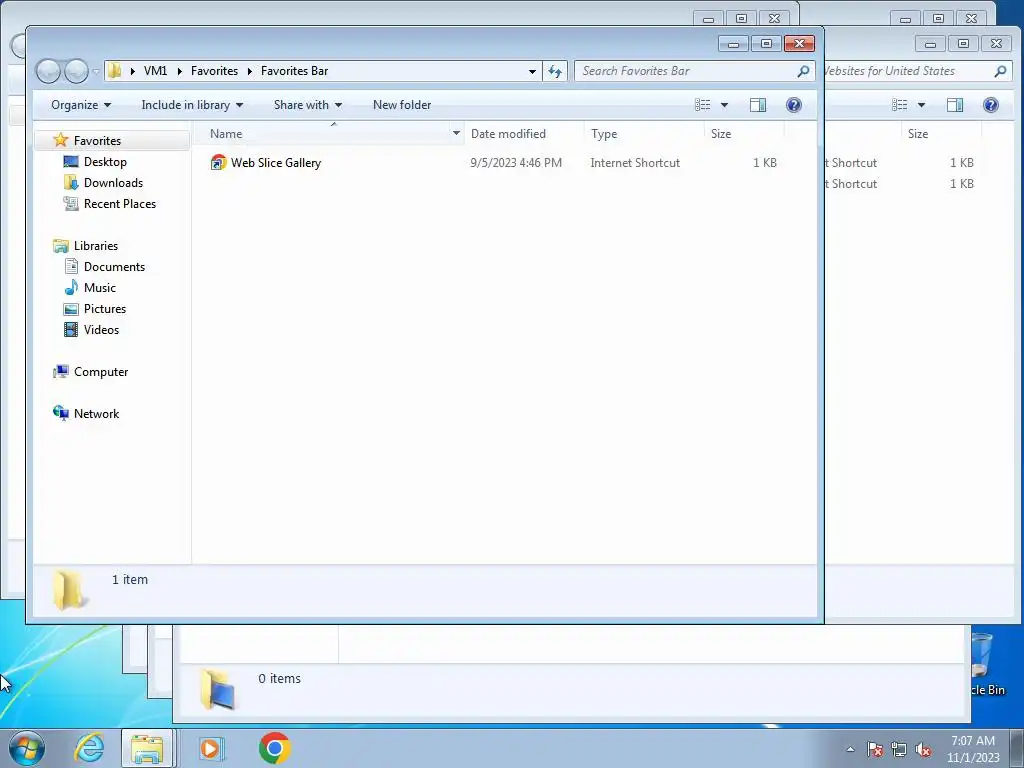Open Windows Media Player from taskbar
Viewport: 1024px width, 768px height.
211,748
